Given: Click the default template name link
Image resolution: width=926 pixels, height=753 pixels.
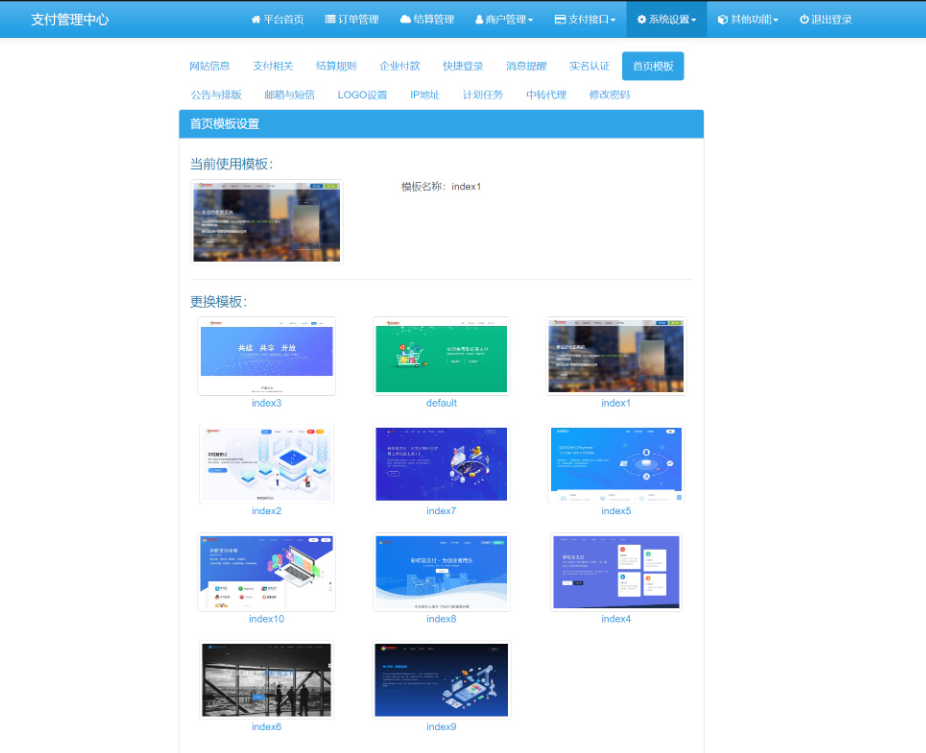Looking at the screenshot, I should point(441,403).
